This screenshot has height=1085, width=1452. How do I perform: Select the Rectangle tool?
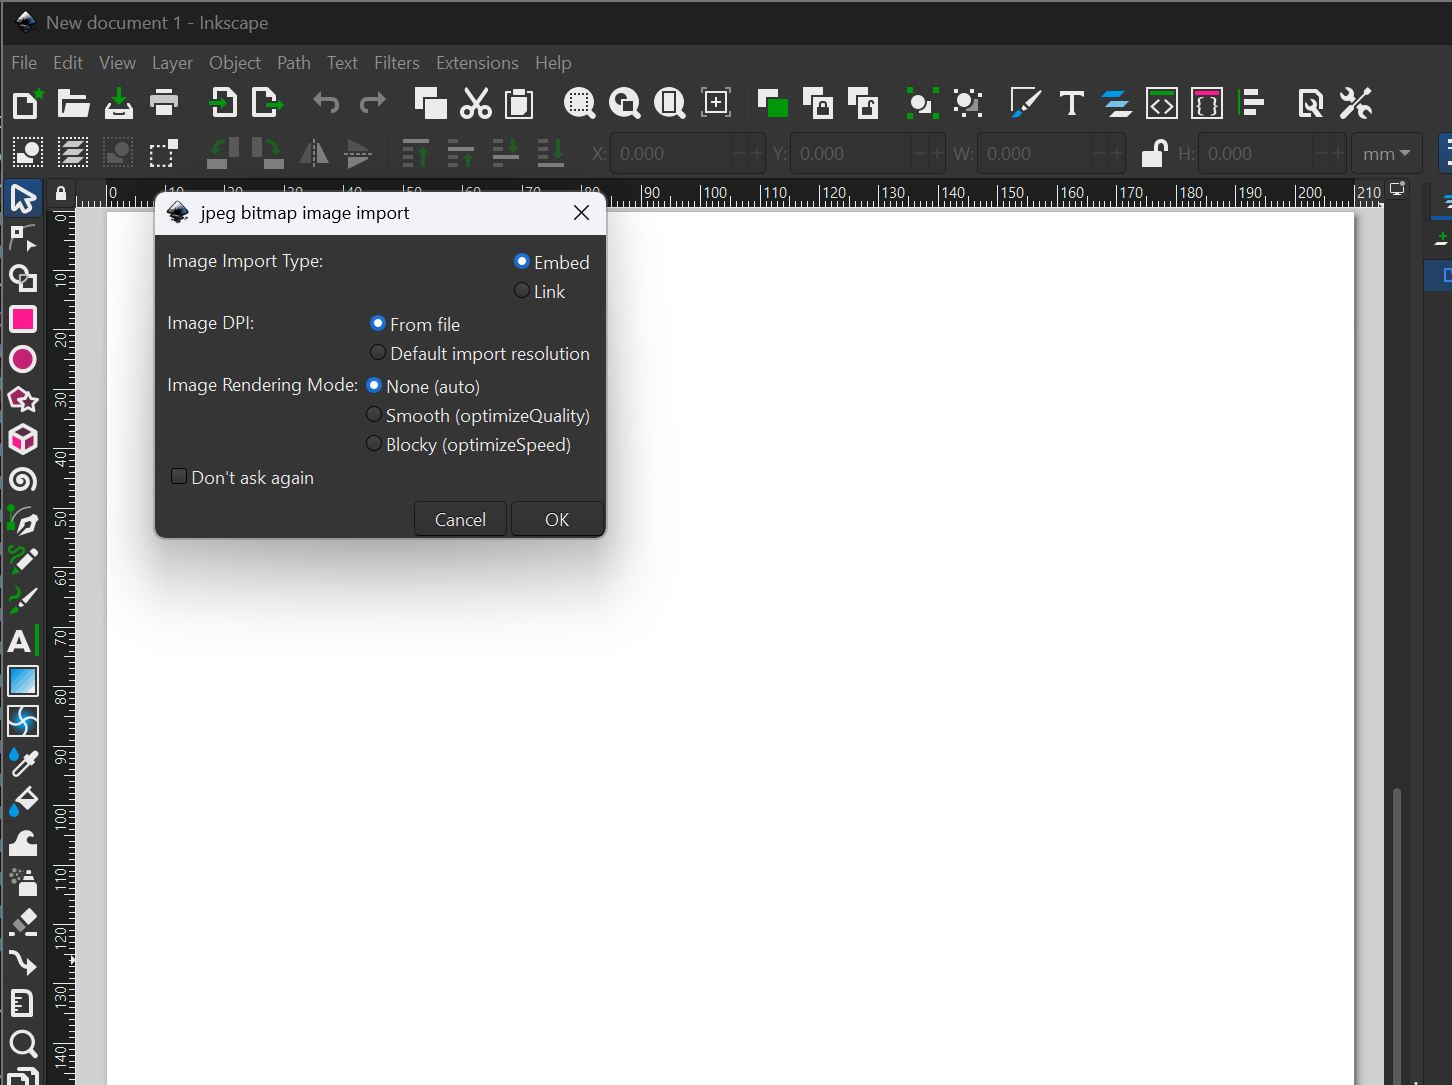click(23, 319)
